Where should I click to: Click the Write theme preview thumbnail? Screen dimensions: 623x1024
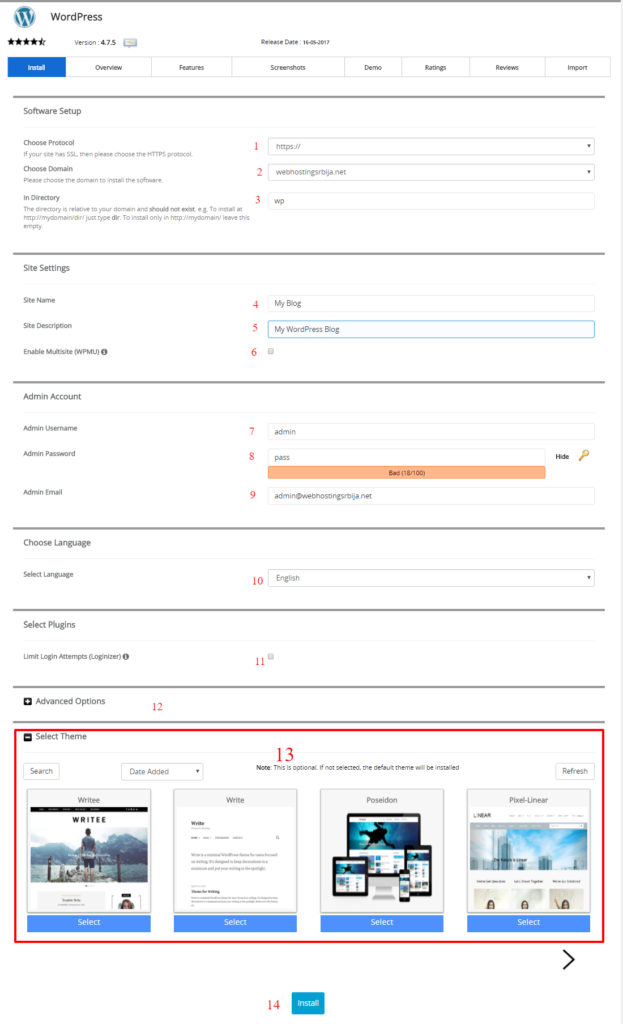point(235,858)
